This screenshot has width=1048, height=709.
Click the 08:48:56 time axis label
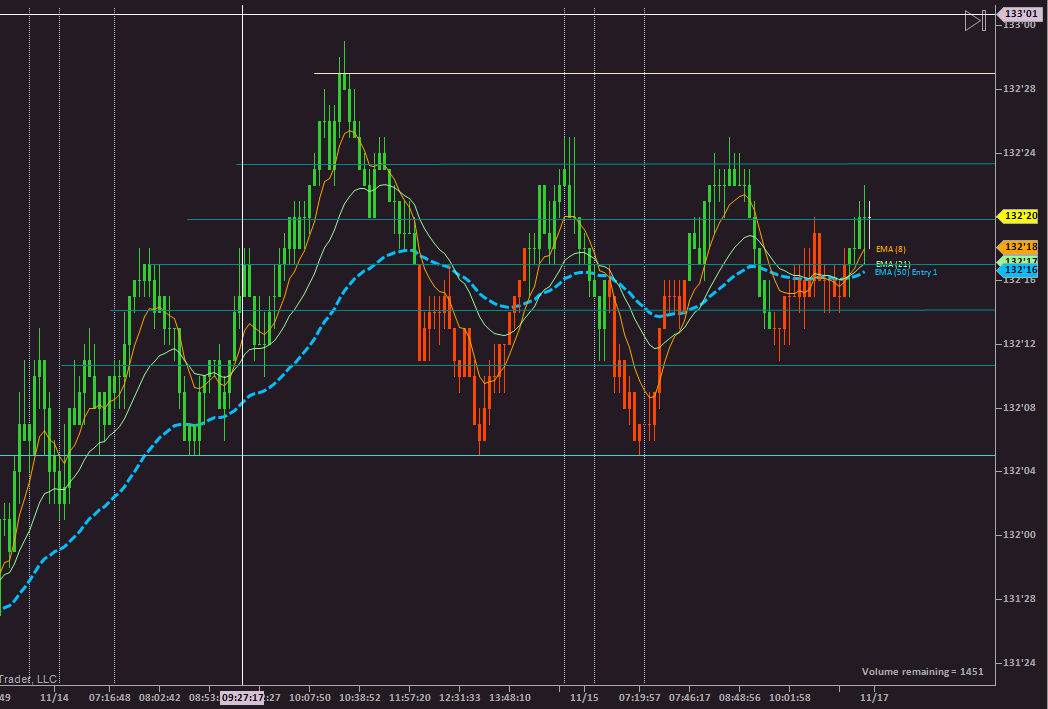point(740,698)
